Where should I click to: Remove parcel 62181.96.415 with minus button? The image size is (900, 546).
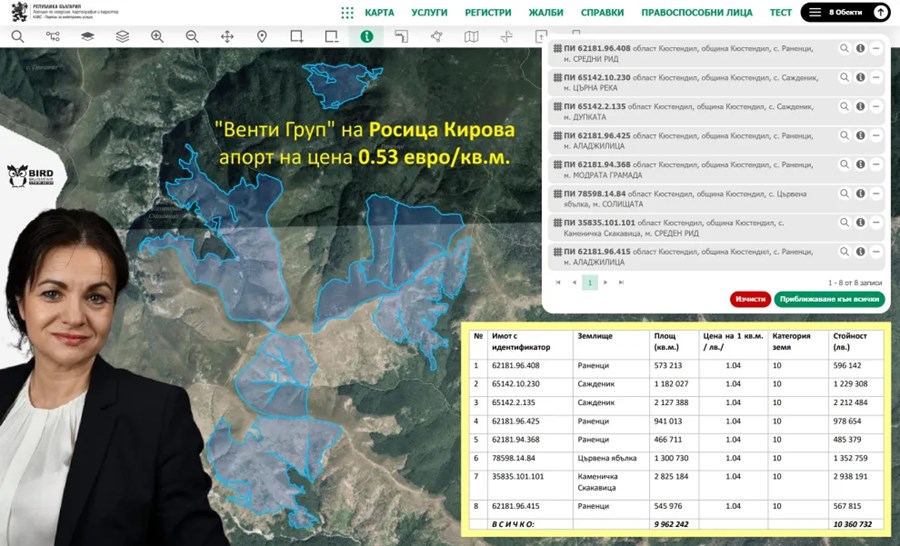876,252
